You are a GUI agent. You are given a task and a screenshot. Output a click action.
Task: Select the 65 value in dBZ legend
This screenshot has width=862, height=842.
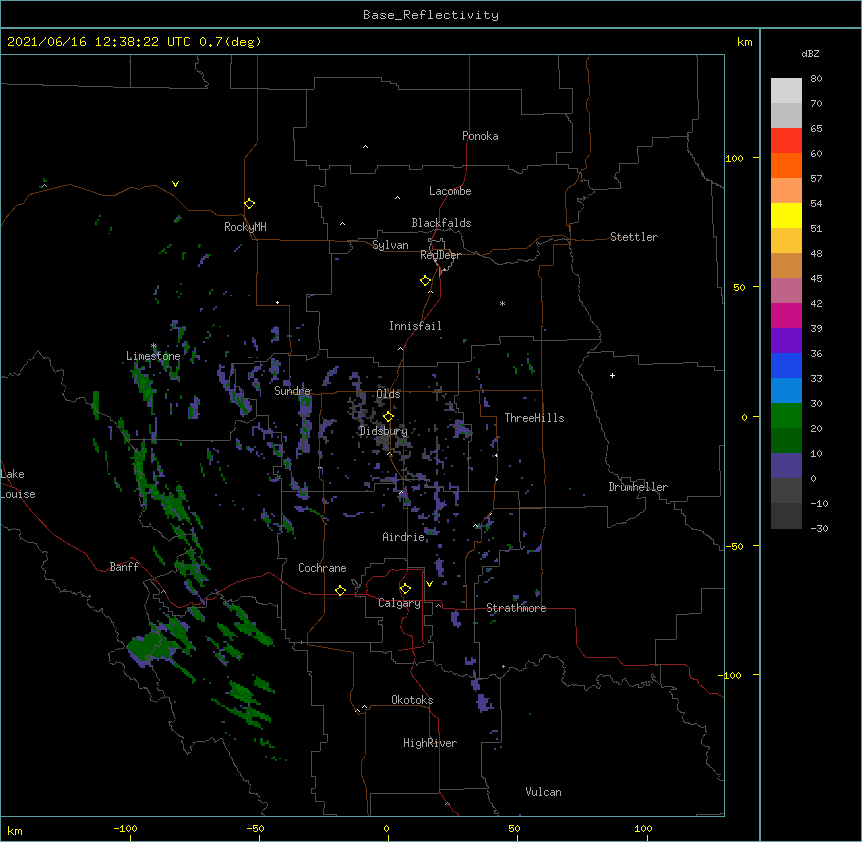(x=816, y=128)
